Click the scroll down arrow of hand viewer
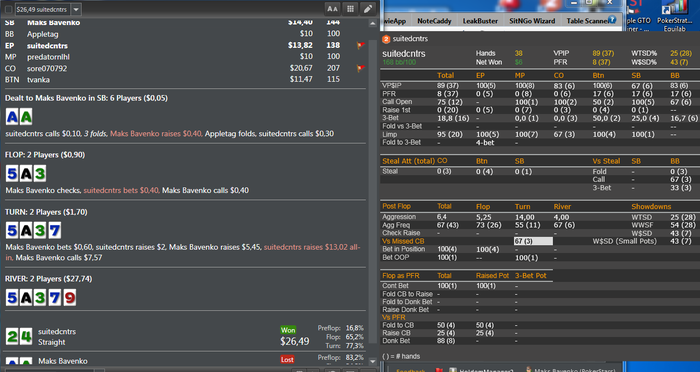The width and height of the screenshot is (700, 372). pyautogui.click(x=373, y=361)
